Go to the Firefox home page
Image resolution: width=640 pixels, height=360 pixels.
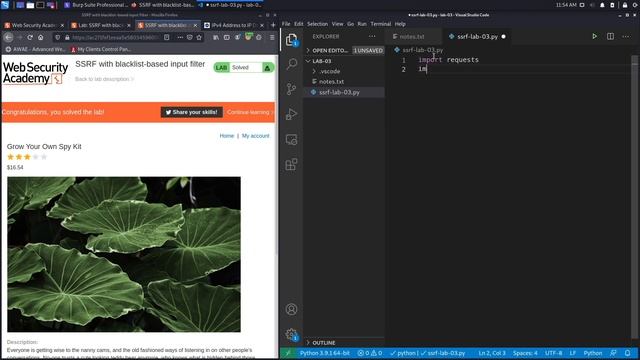40,37
